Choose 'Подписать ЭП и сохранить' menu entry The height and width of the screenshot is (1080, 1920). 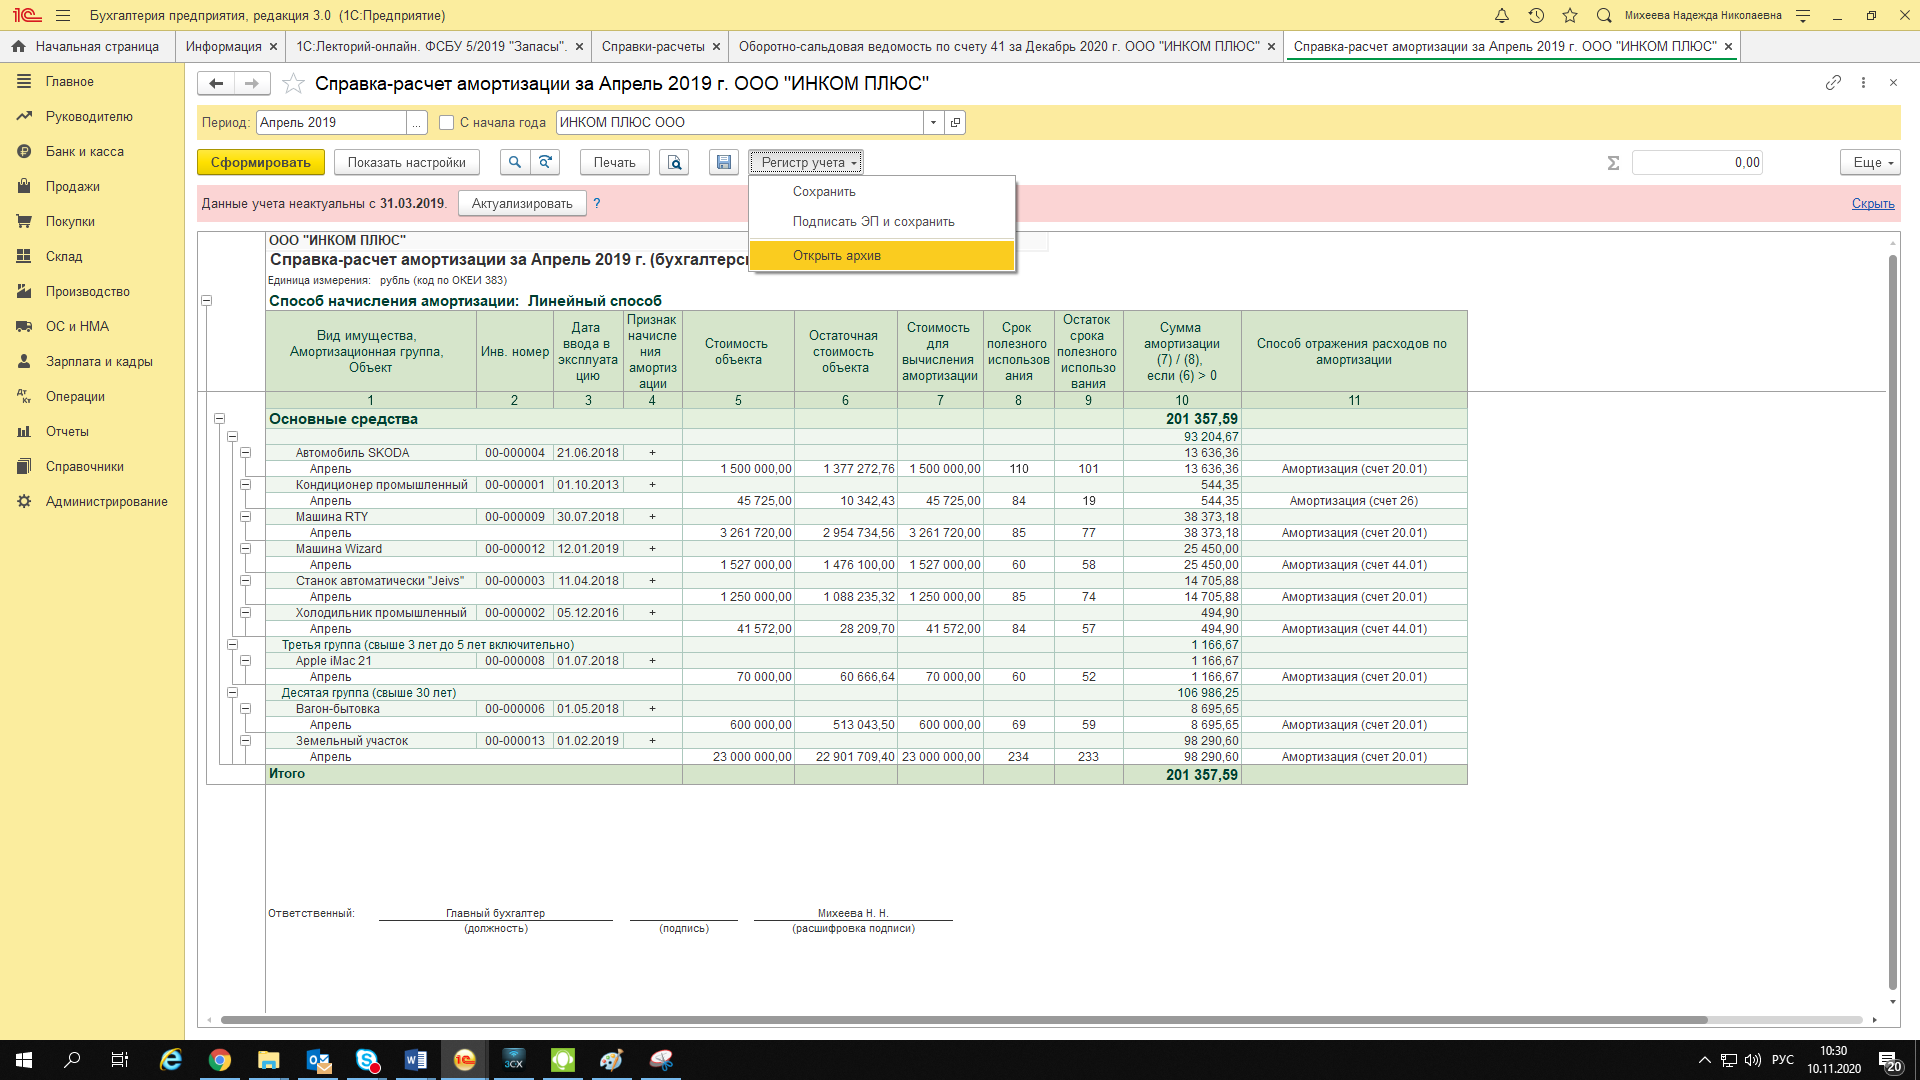click(x=873, y=221)
